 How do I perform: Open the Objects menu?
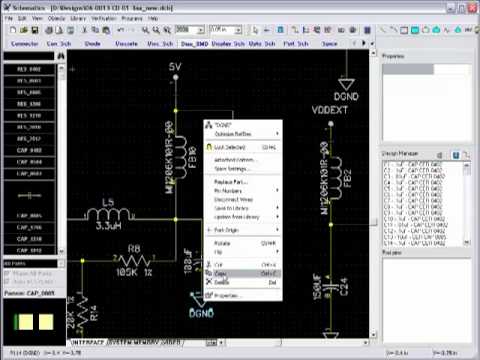click(x=56, y=18)
